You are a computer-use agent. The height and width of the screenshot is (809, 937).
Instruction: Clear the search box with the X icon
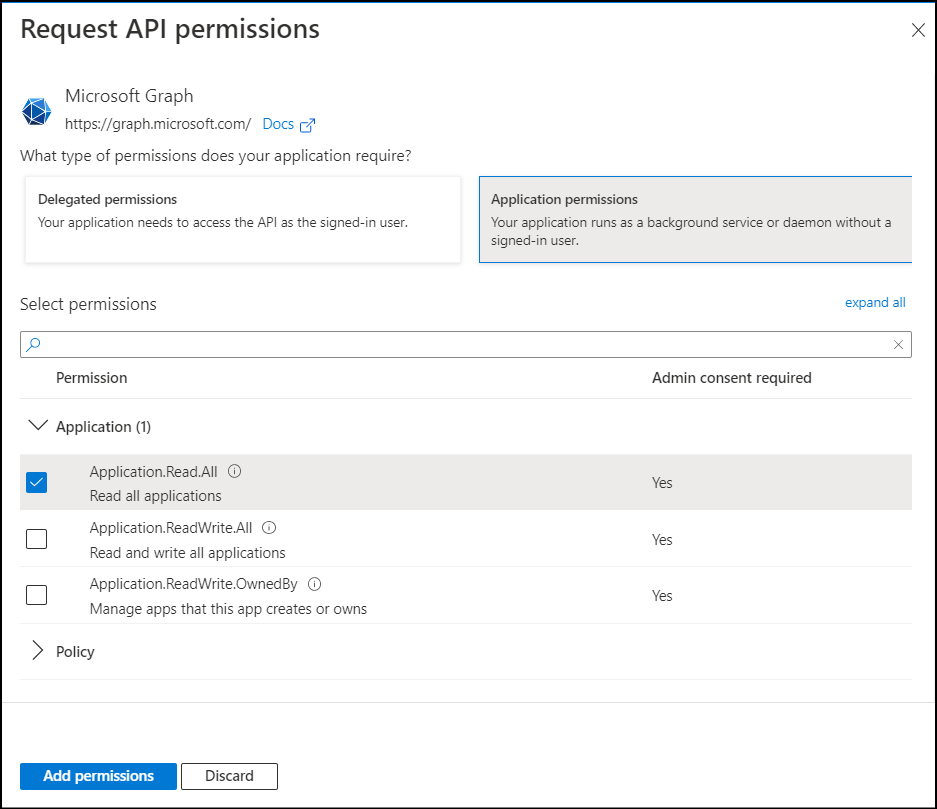pos(898,344)
